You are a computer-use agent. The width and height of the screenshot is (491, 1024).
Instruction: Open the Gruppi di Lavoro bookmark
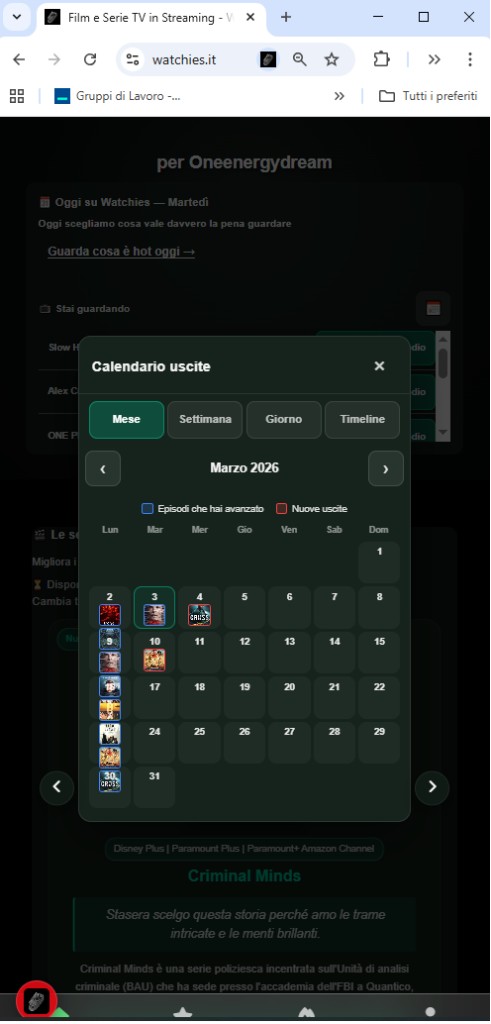pyautogui.click(x=118, y=97)
